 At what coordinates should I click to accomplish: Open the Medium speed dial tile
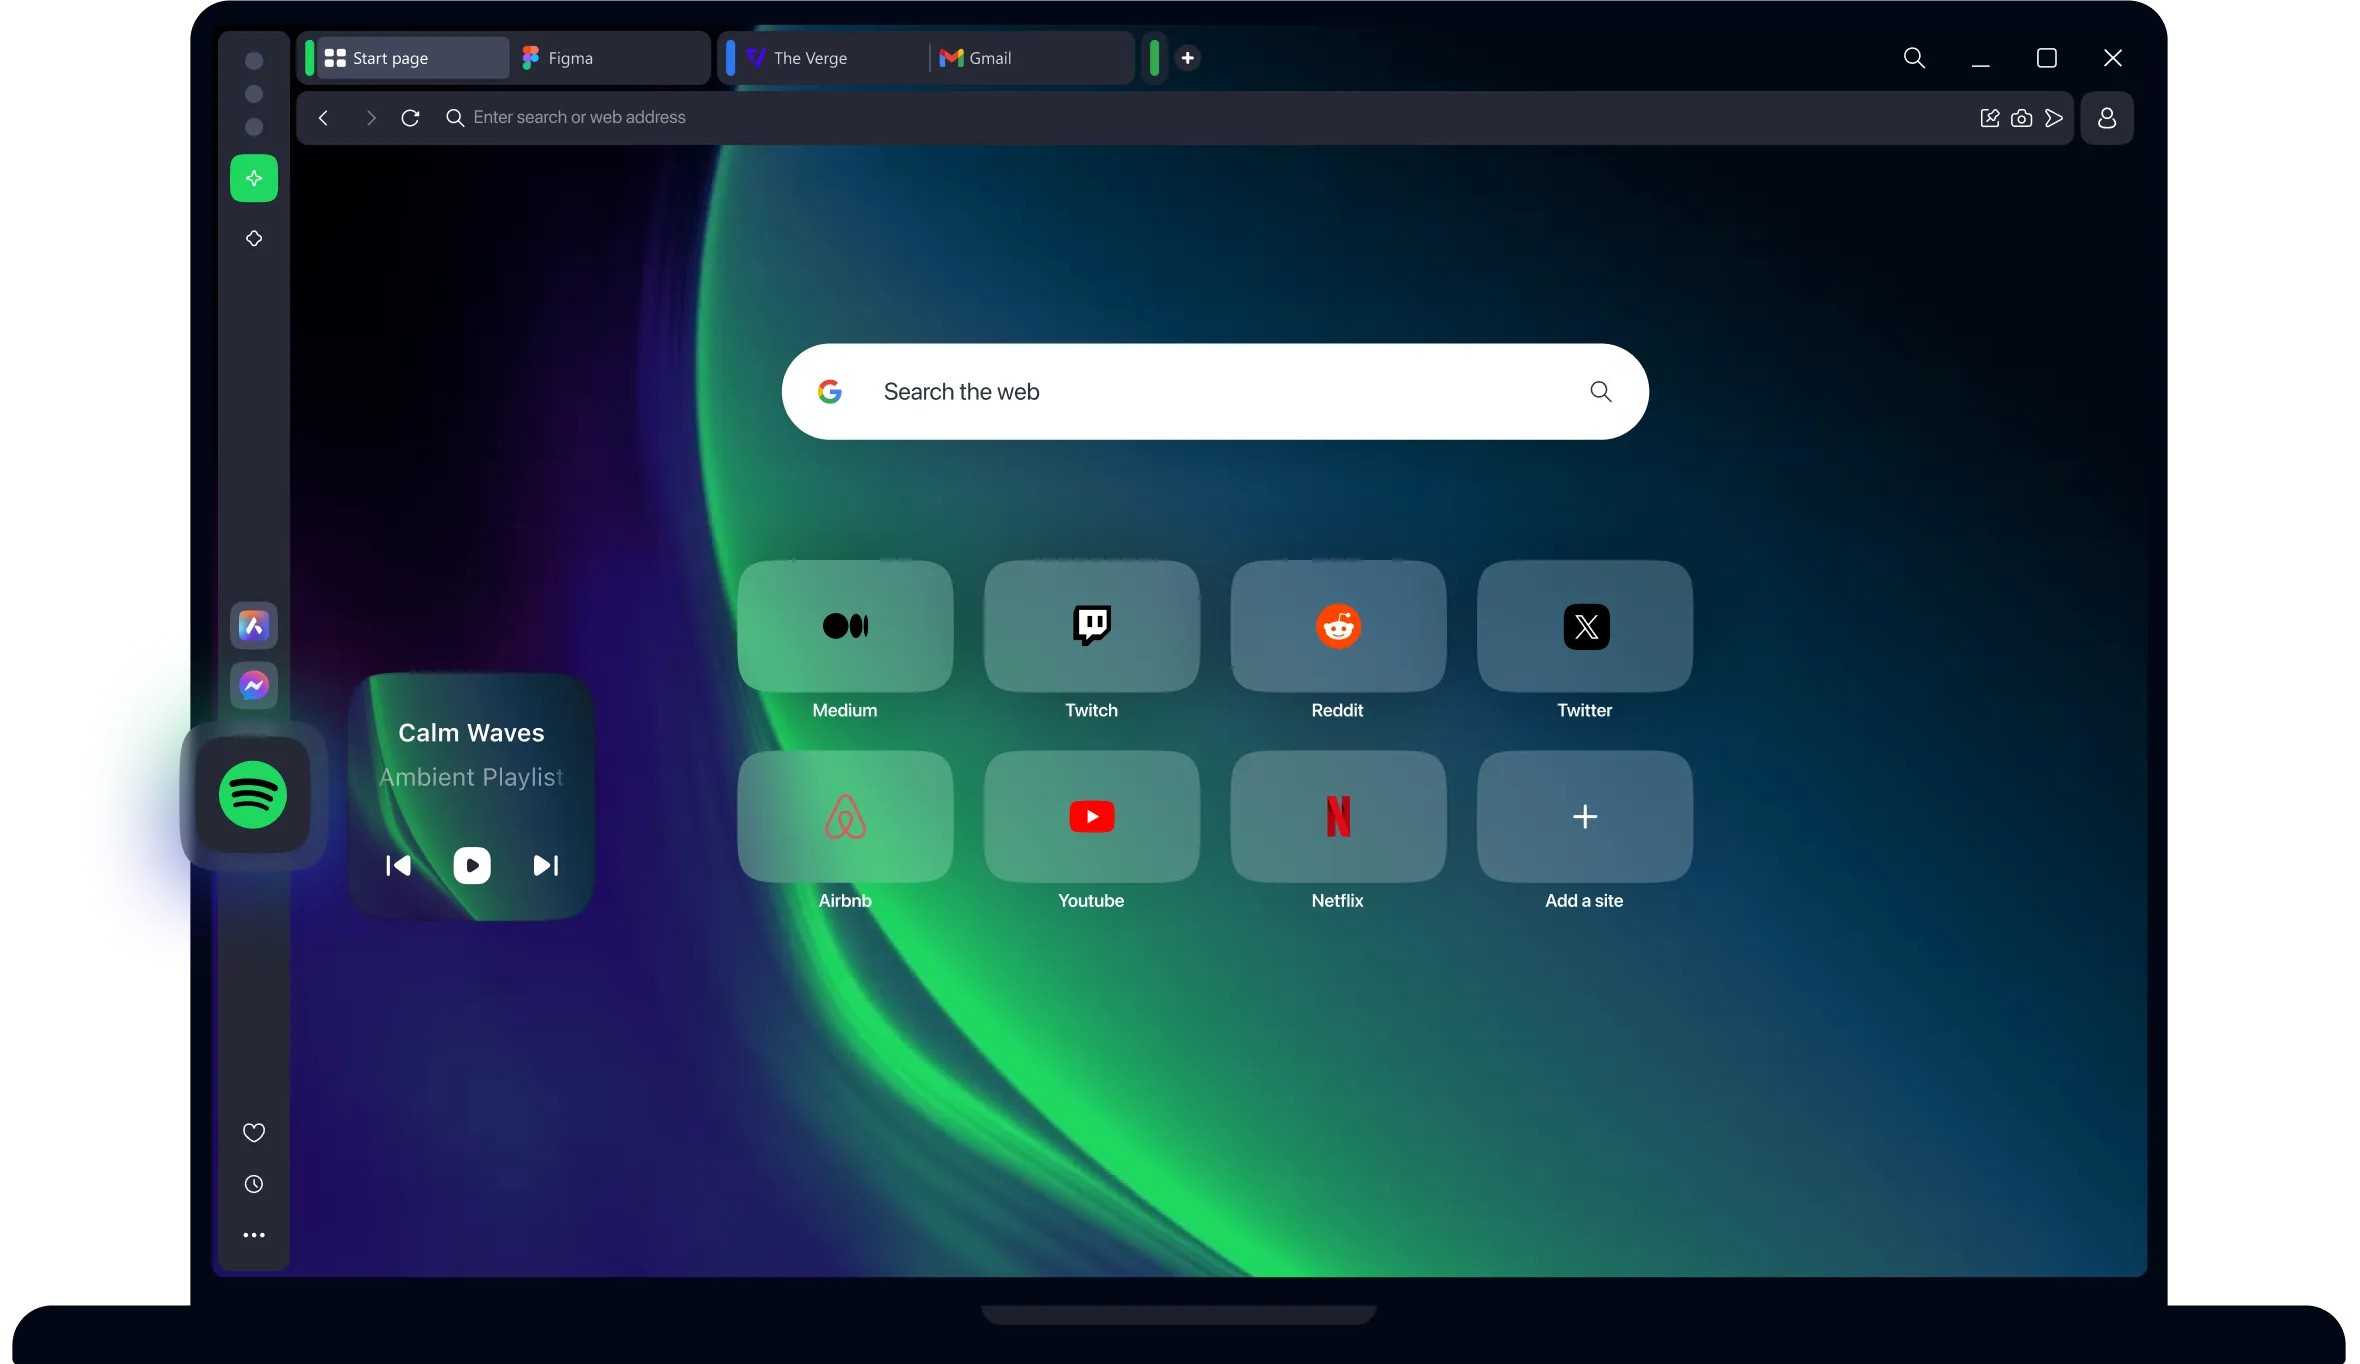(x=845, y=626)
